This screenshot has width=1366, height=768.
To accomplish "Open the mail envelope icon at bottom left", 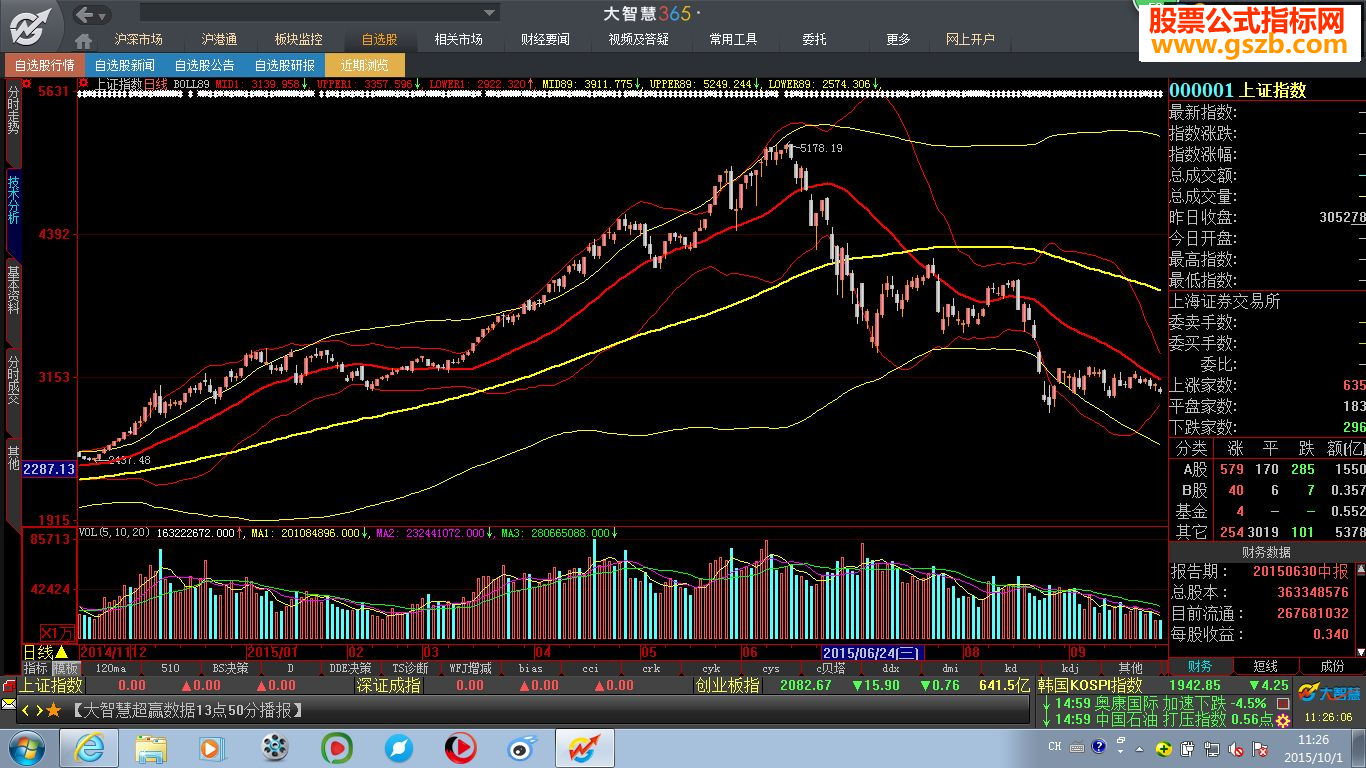I will click(9, 706).
